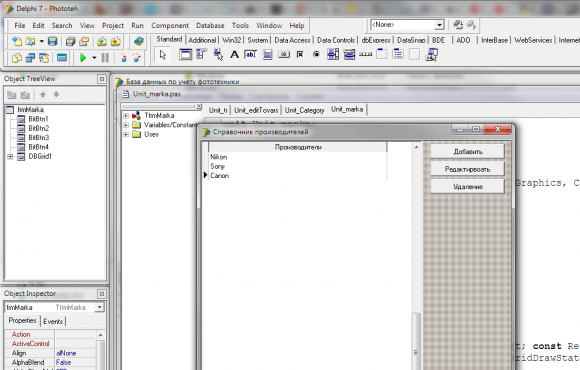The height and width of the screenshot is (370, 580).
Task: Switch to the Unit_Category editor tab
Action: 304,110
